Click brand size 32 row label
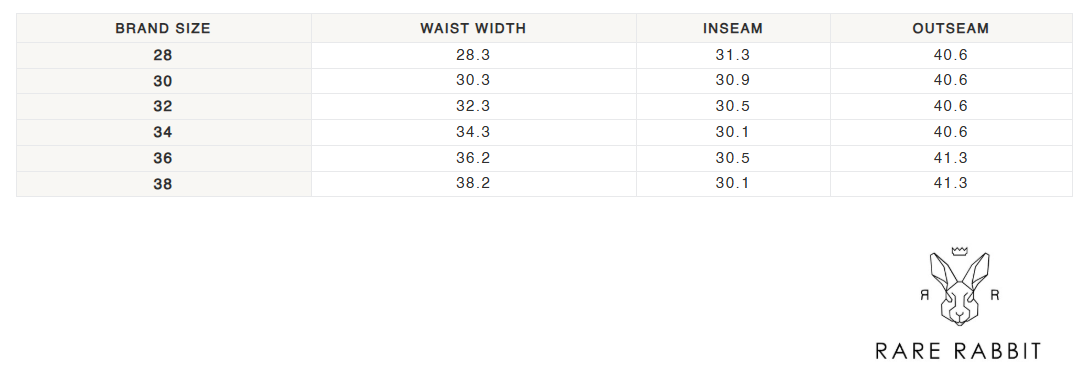The width and height of the screenshot is (1092, 373). pos(163,106)
